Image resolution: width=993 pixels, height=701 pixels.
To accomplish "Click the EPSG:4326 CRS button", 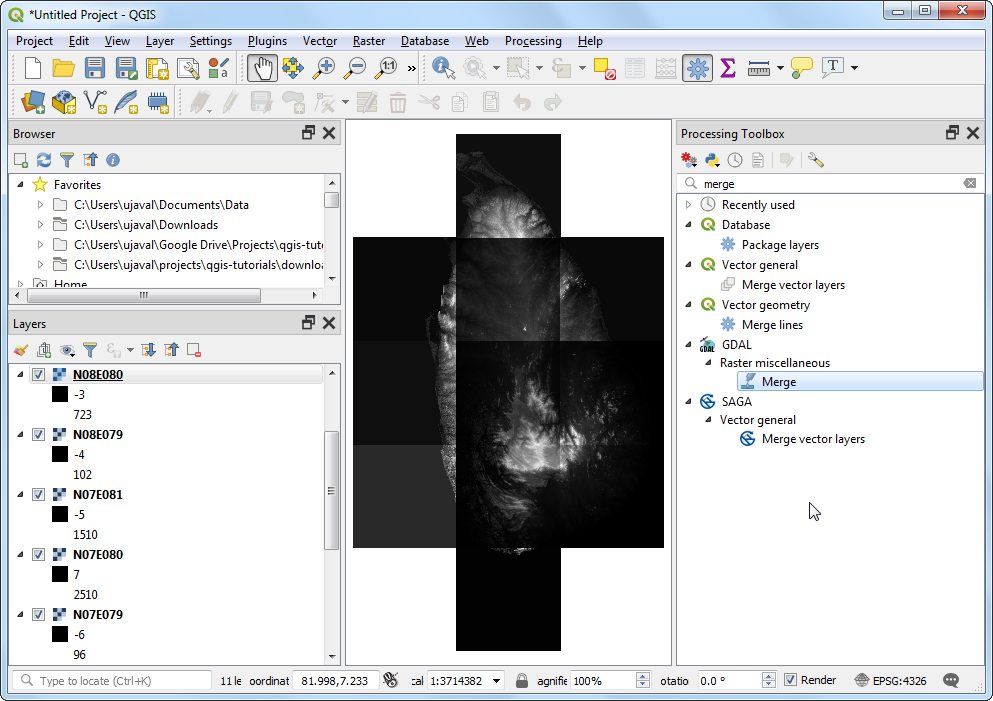I will coord(891,681).
